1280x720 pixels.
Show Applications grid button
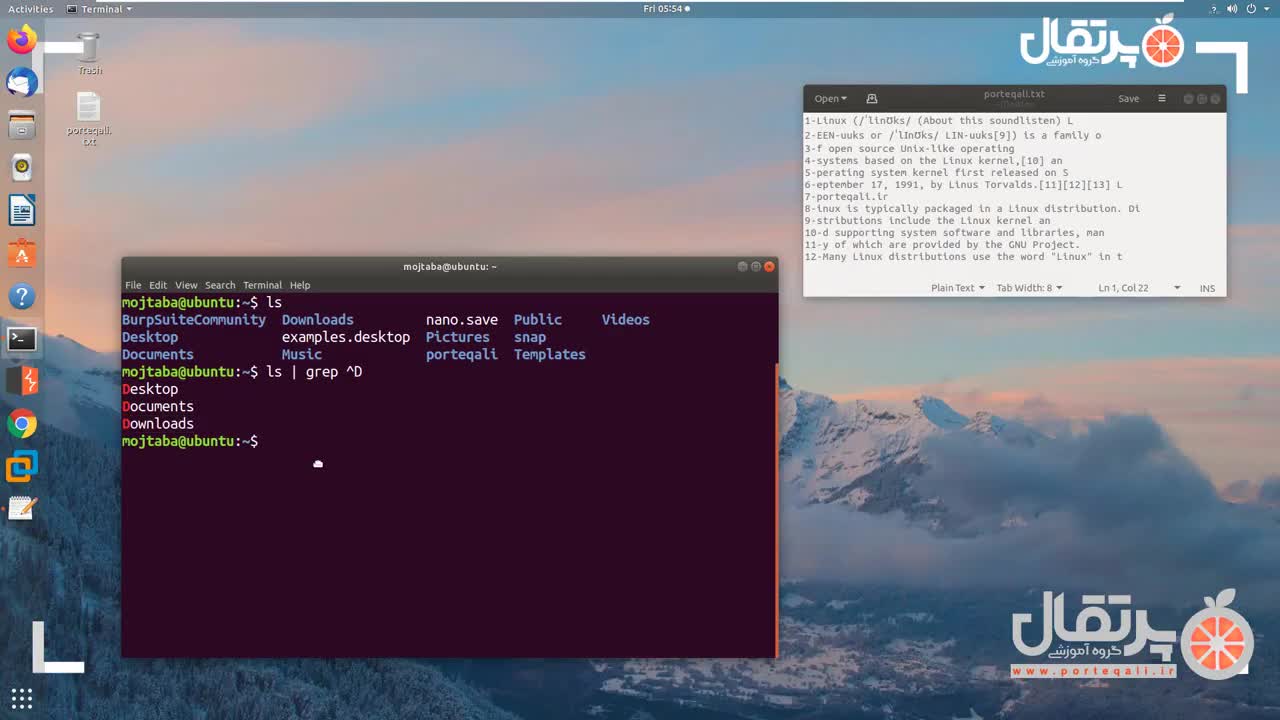point(22,697)
